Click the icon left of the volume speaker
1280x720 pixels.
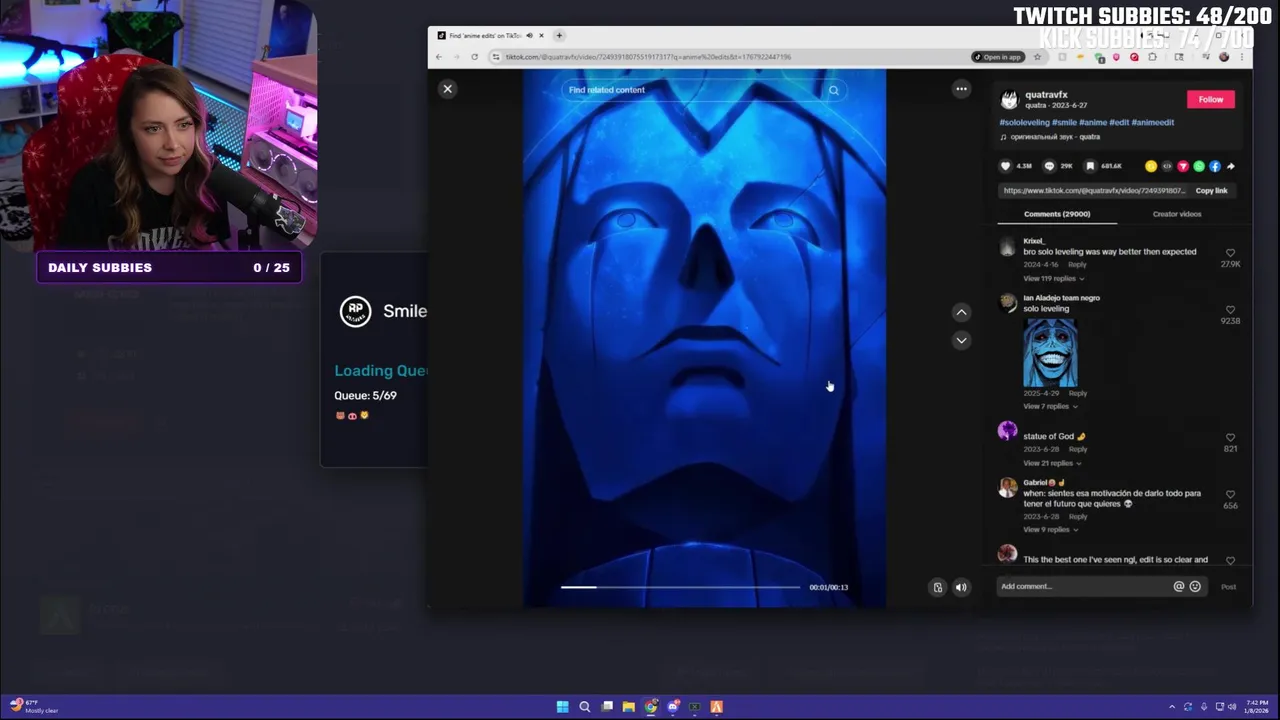[x=937, y=587]
